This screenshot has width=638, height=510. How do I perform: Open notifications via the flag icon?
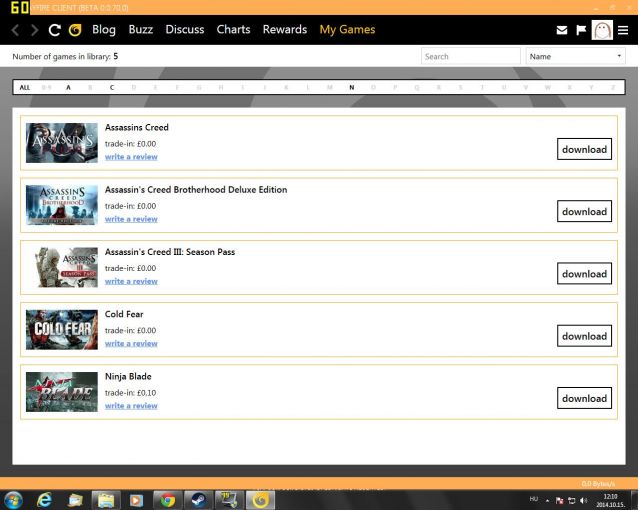pos(581,30)
